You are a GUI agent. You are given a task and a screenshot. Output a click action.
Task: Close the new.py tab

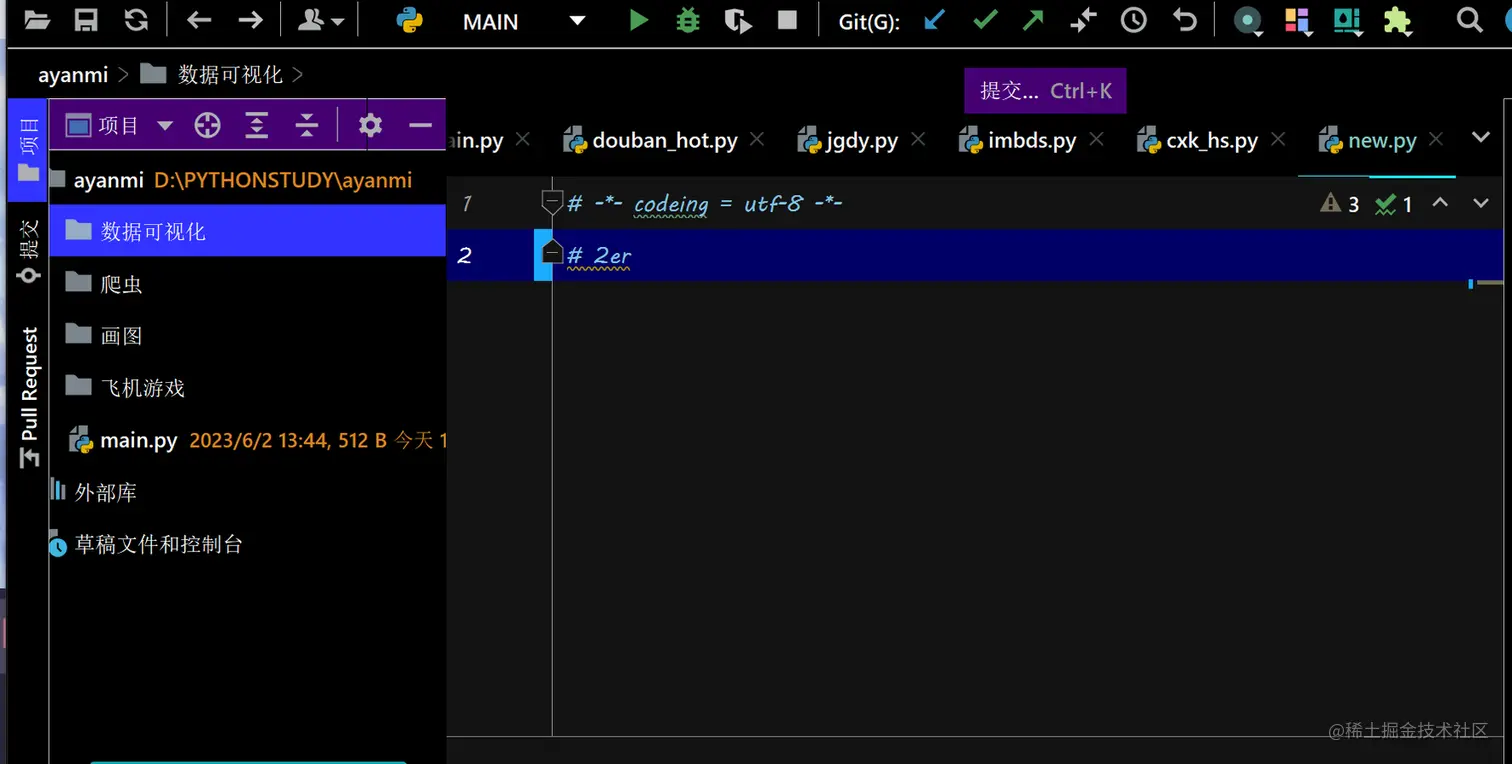coord(1437,140)
